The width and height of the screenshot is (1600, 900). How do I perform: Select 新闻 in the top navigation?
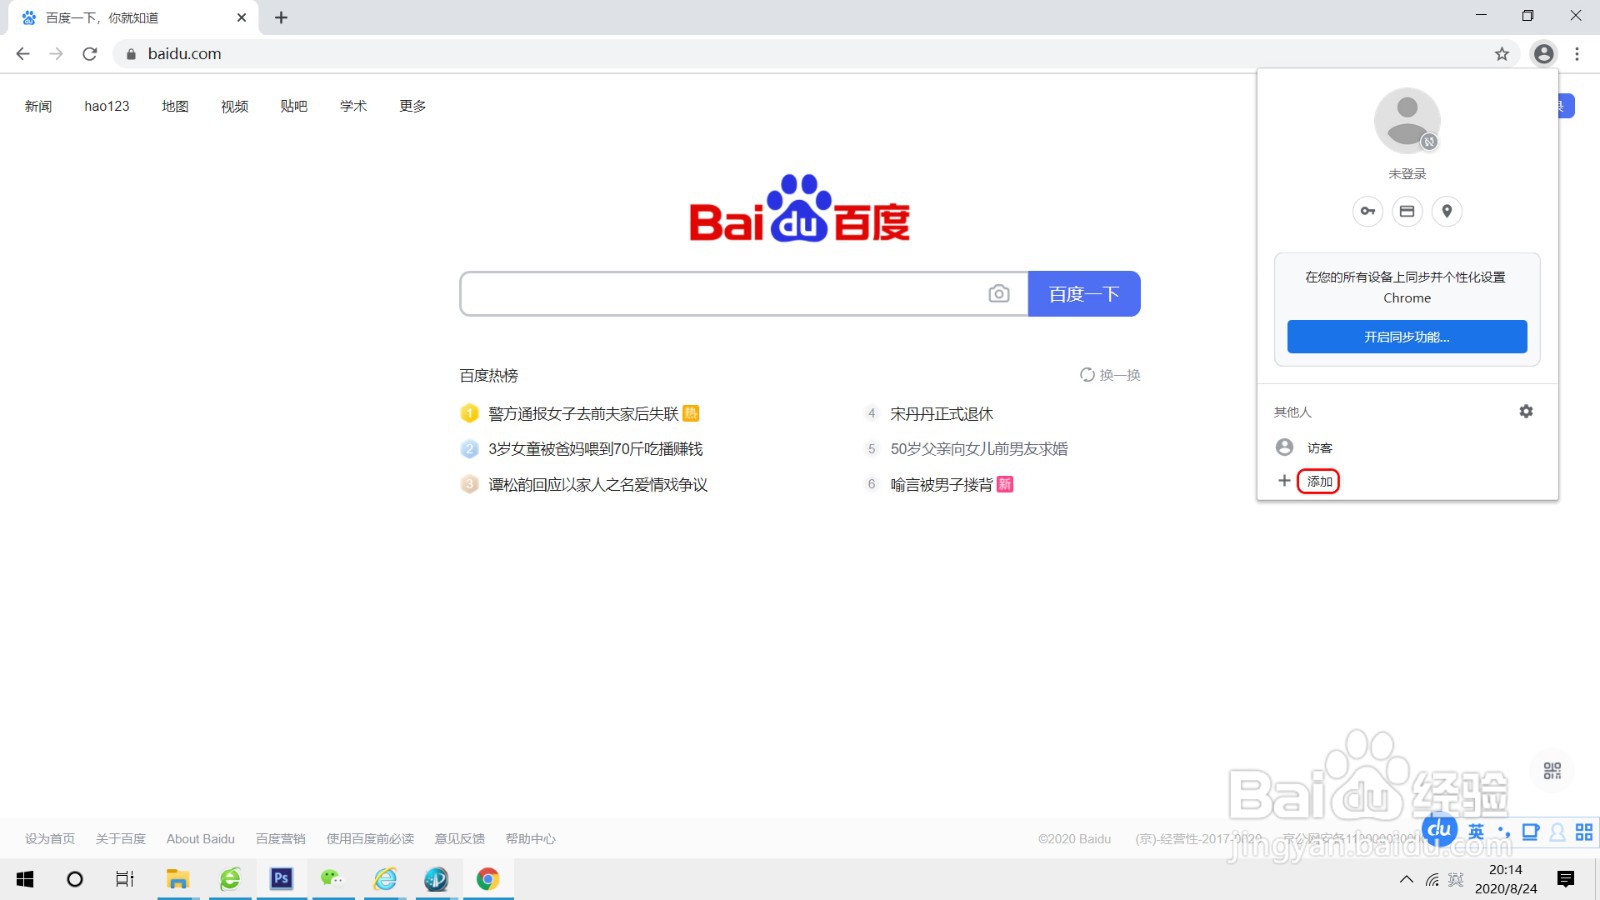(x=37, y=106)
